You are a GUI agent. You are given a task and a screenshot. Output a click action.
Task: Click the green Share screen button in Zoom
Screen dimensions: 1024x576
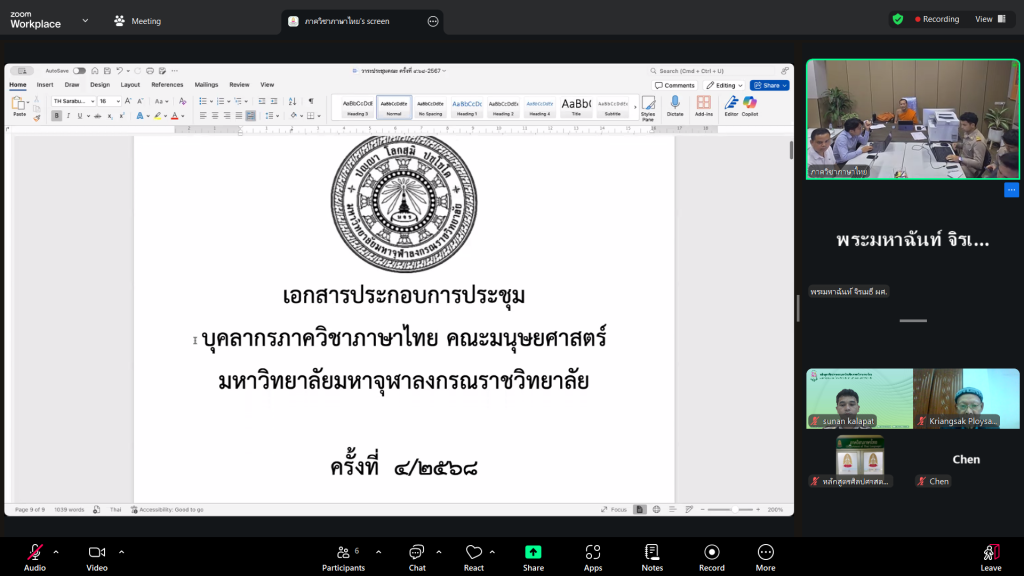click(x=533, y=558)
